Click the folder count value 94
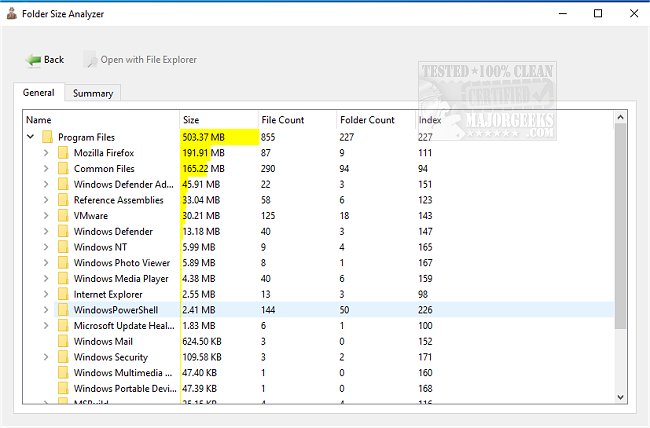 click(x=344, y=169)
